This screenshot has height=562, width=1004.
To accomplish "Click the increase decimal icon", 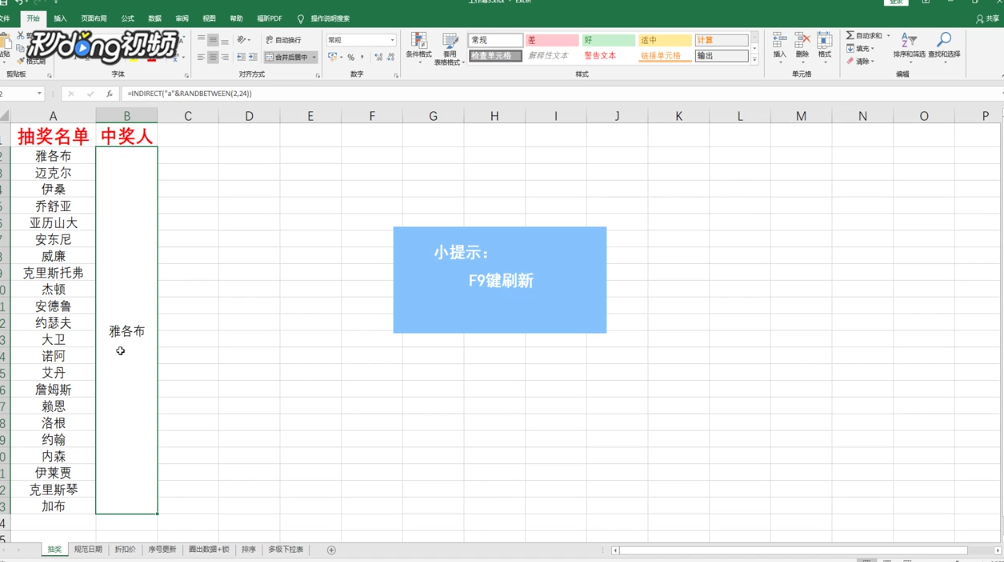I will point(378,57).
